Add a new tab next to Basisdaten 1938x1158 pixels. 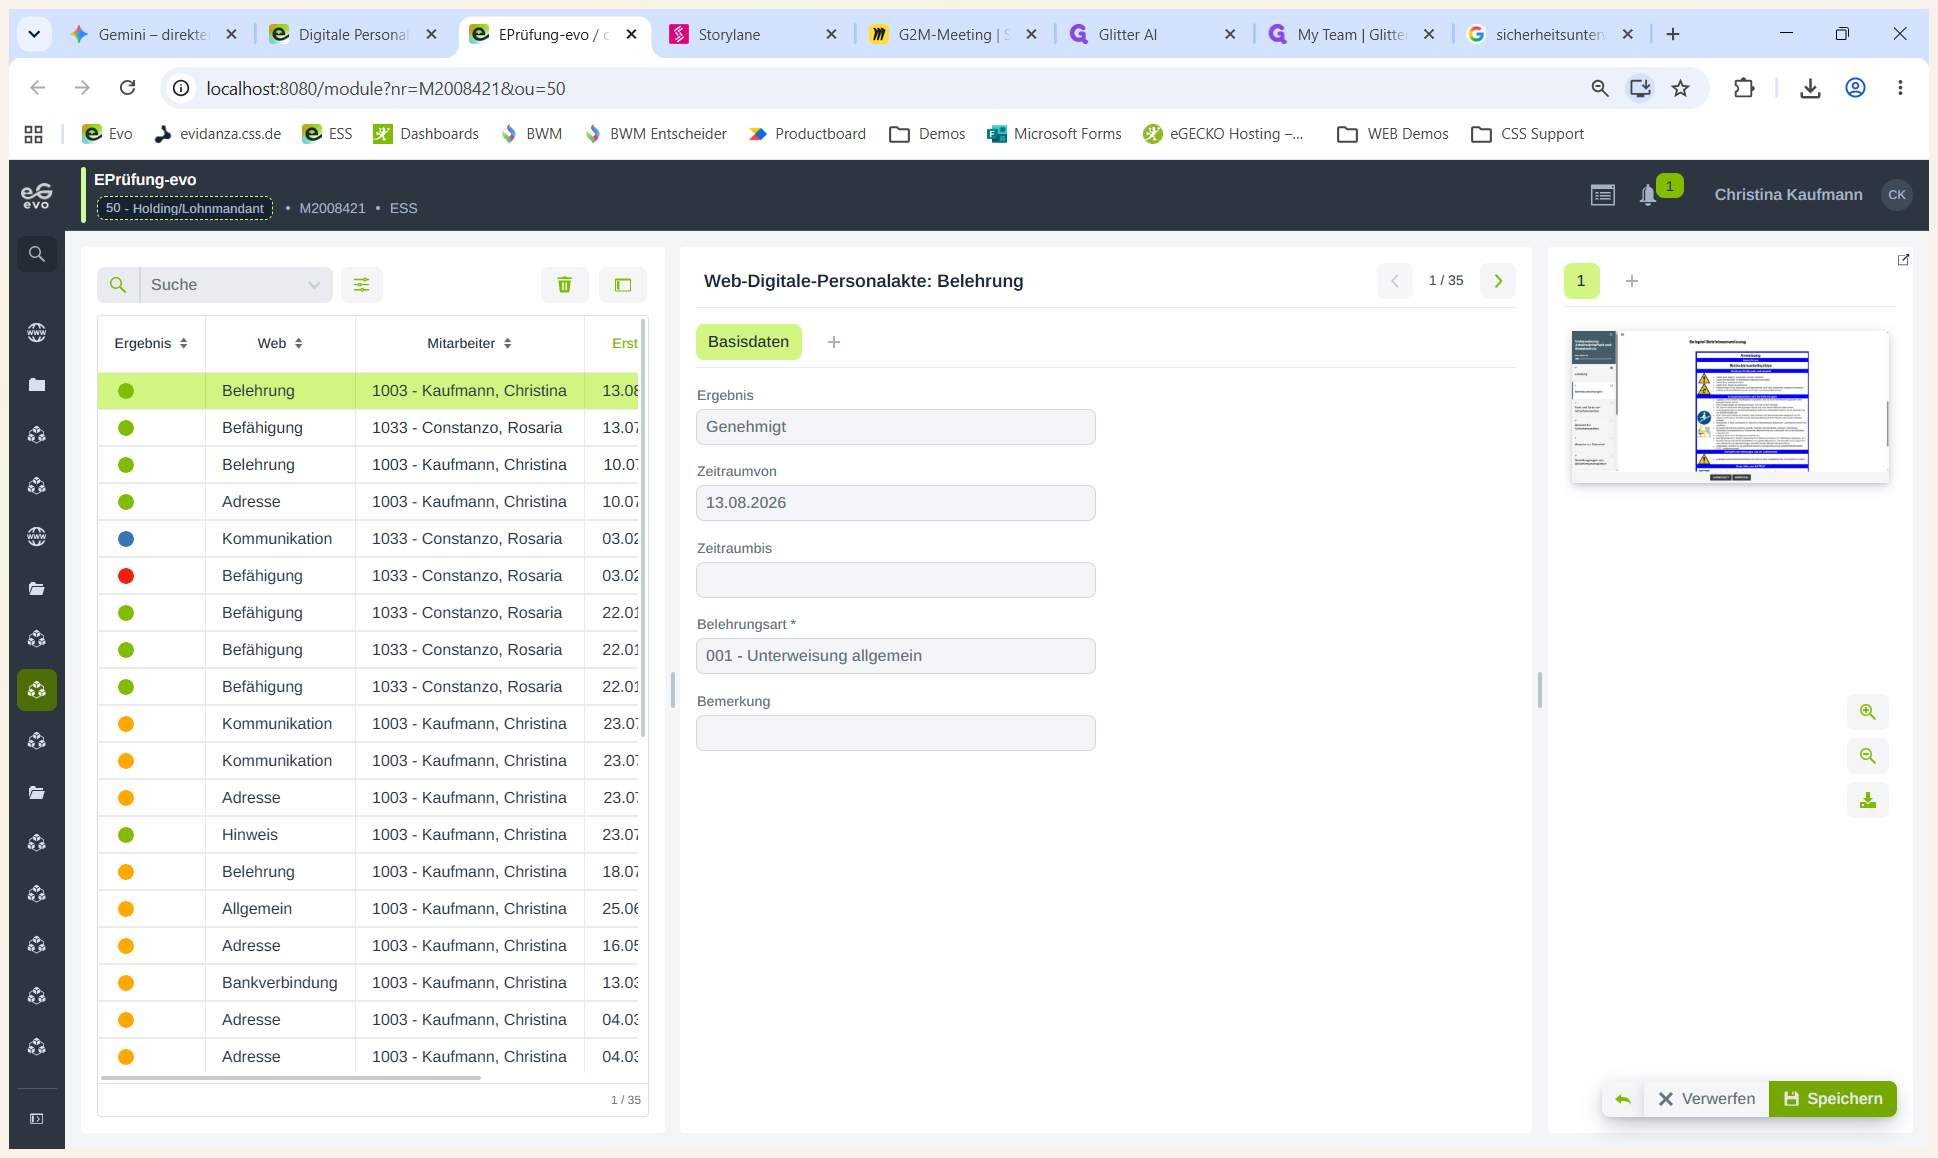coord(834,342)
